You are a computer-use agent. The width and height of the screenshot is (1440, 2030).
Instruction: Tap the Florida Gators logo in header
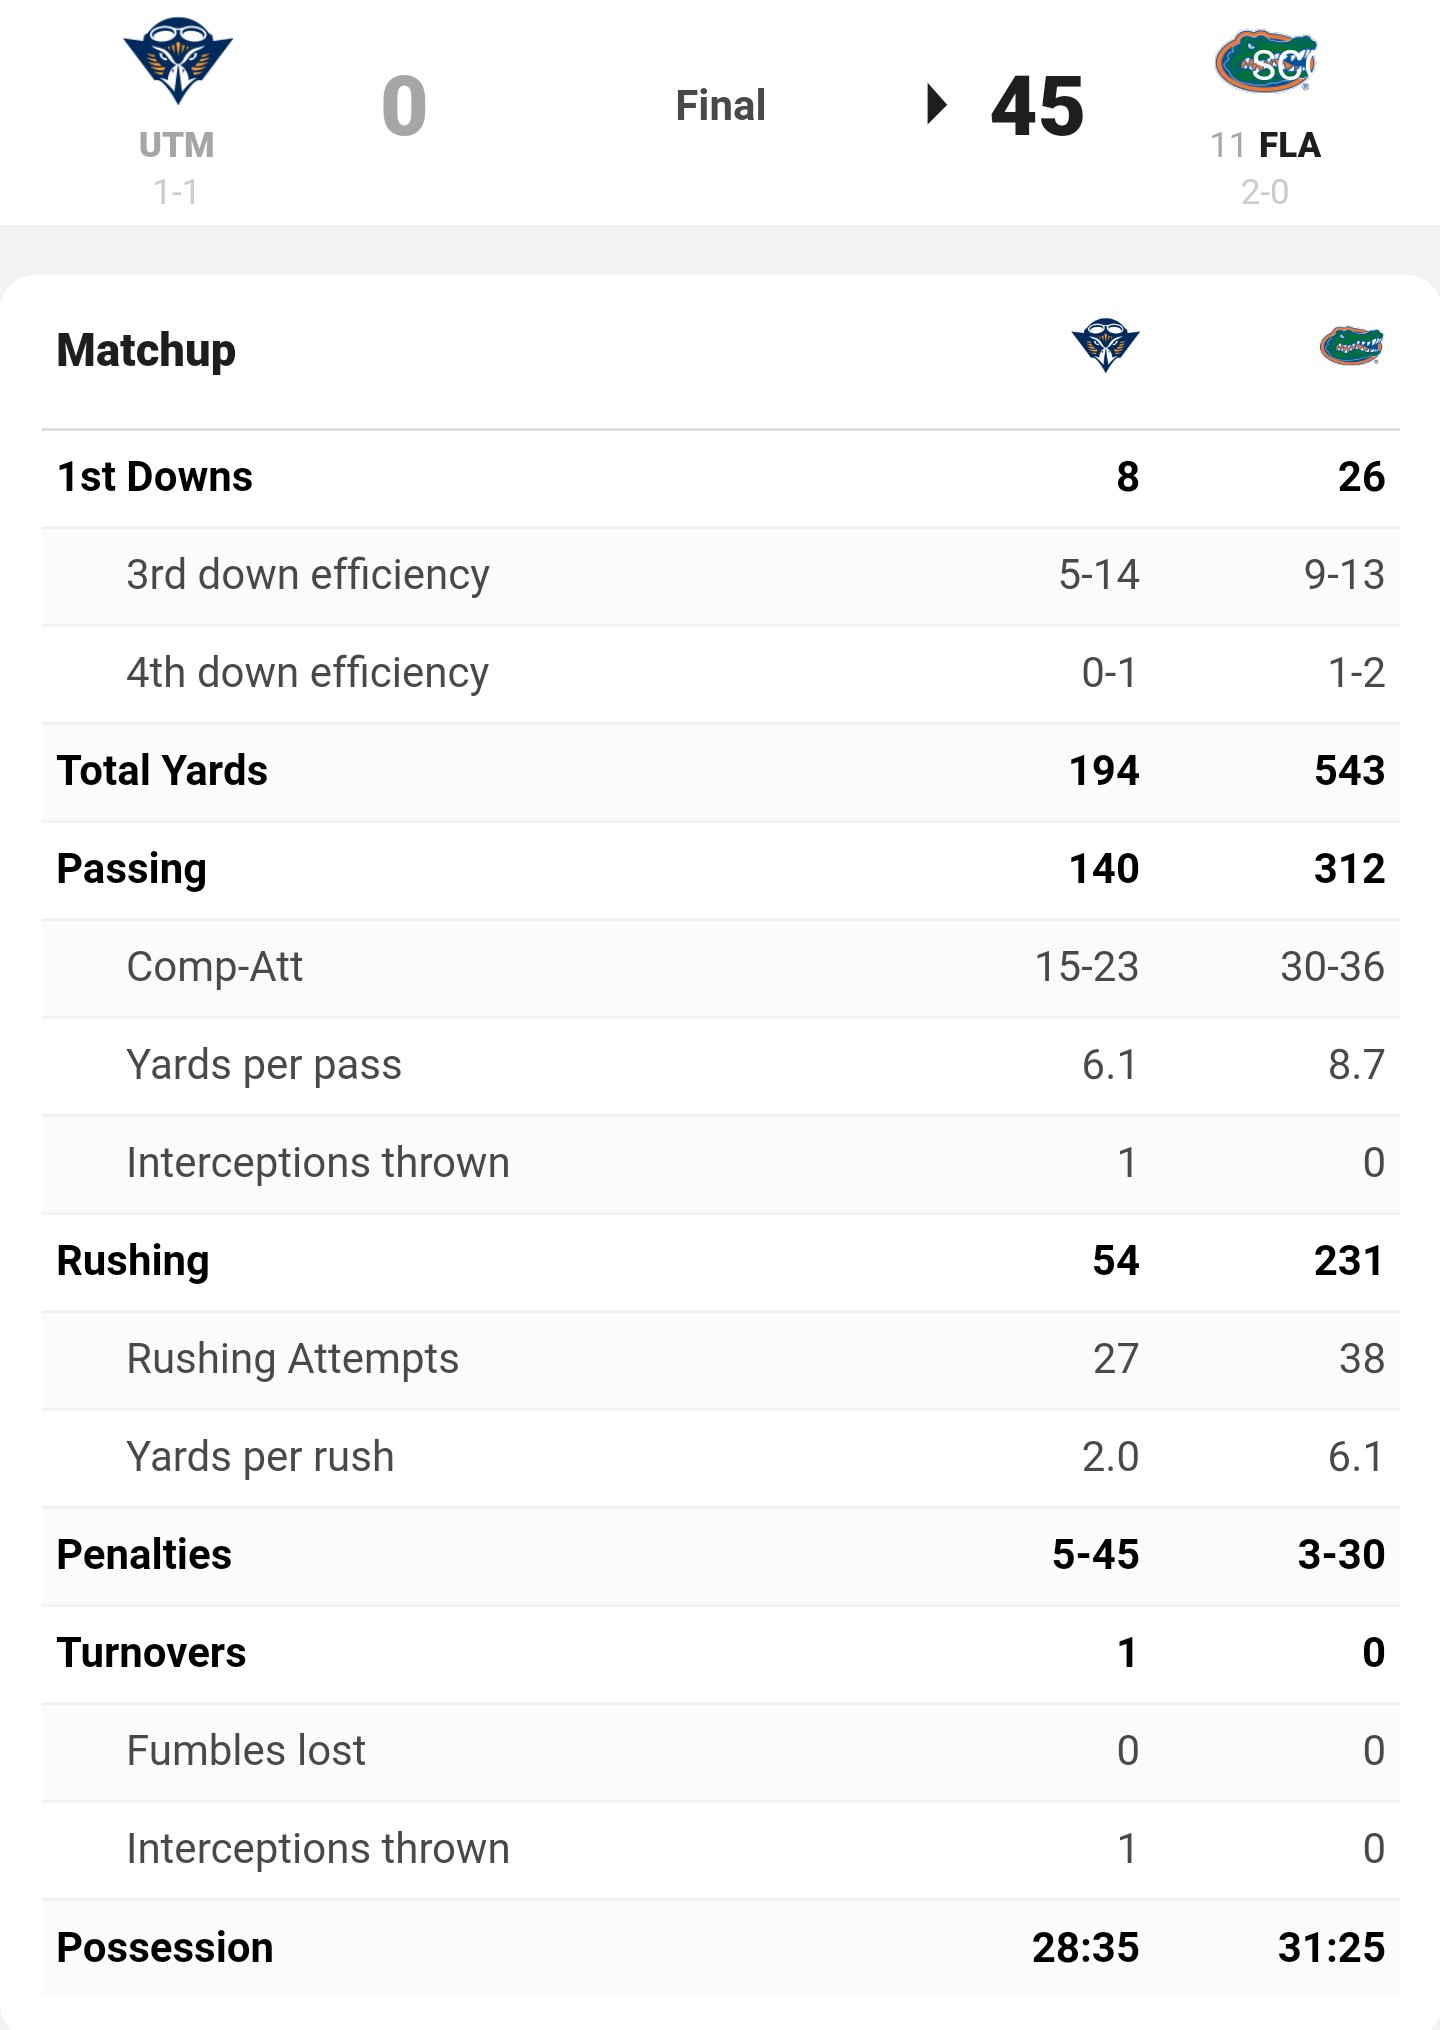point(1265,60)
